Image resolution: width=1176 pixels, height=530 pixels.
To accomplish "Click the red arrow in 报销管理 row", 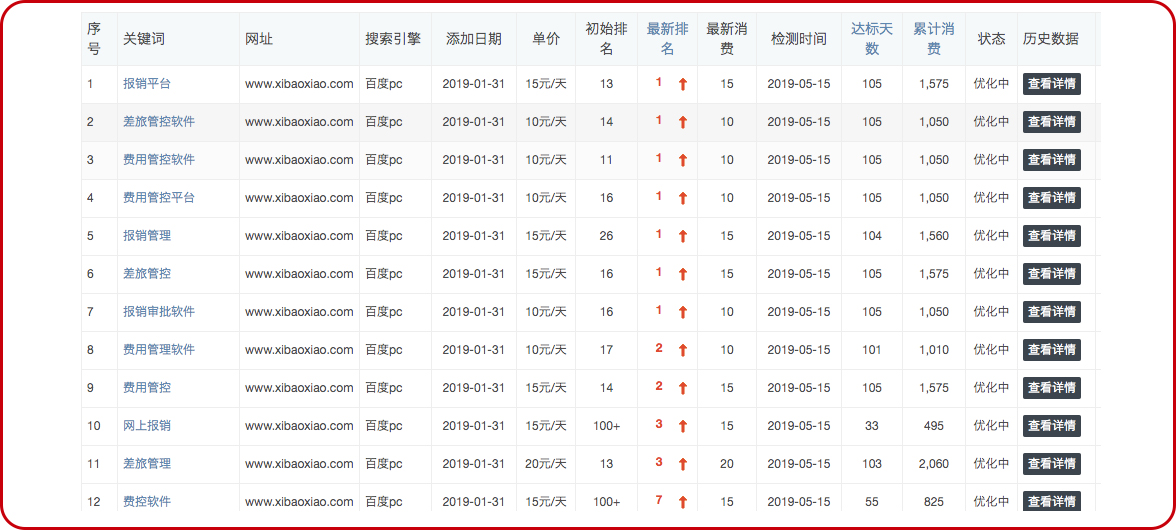I will click(x=683, y=236).
